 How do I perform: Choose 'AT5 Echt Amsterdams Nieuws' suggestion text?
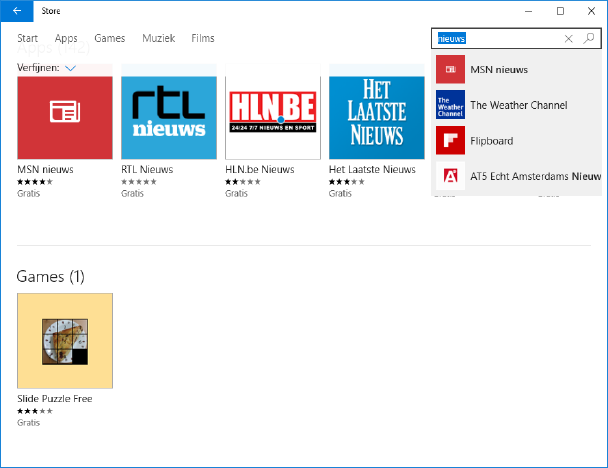click(x=535, y=176)
